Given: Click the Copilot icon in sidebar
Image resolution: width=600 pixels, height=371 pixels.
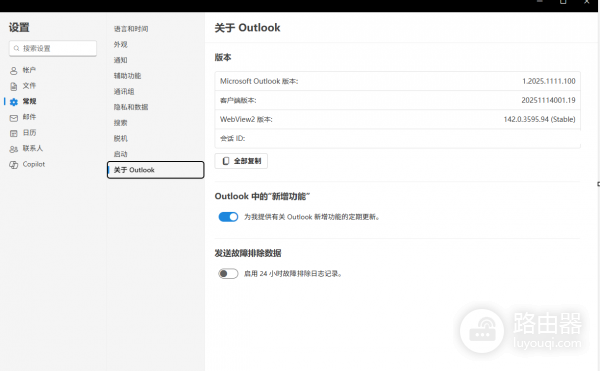Looking at the screenshot, I should 14,165.
